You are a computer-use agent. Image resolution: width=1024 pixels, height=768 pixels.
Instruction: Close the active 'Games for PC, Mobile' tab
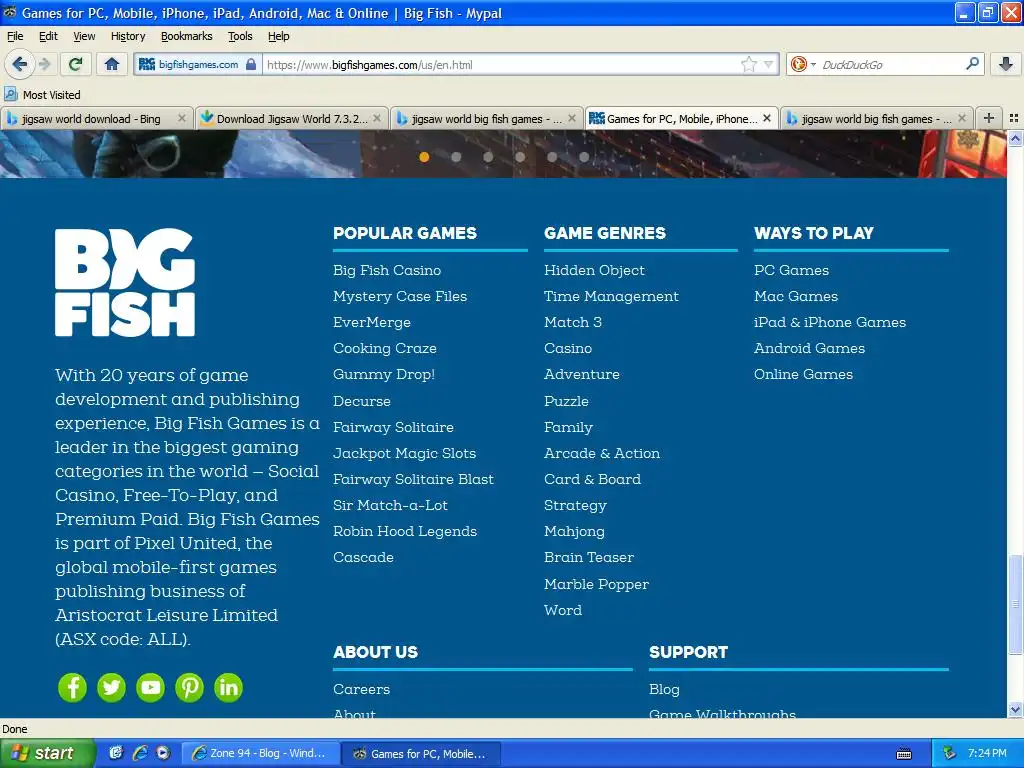pos(767,118)
